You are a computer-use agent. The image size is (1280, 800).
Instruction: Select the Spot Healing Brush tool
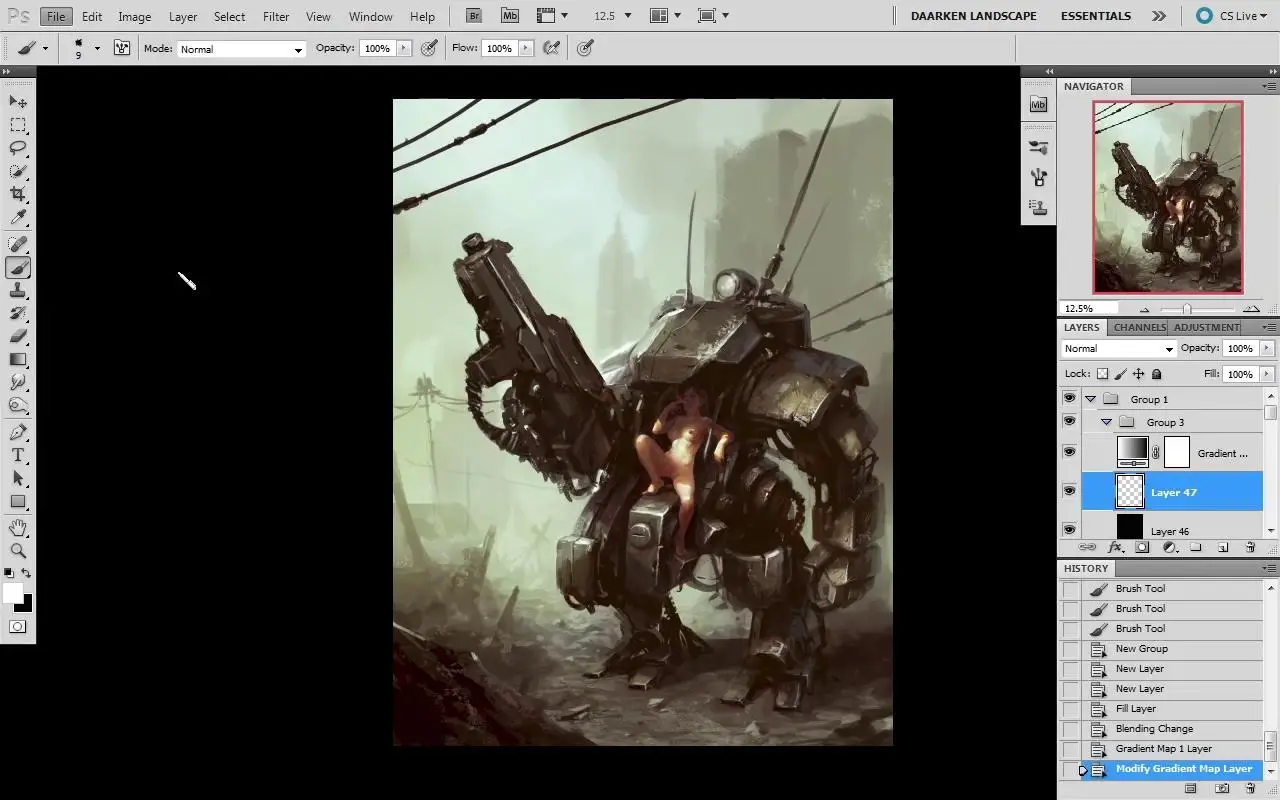[x=18, y=244]
